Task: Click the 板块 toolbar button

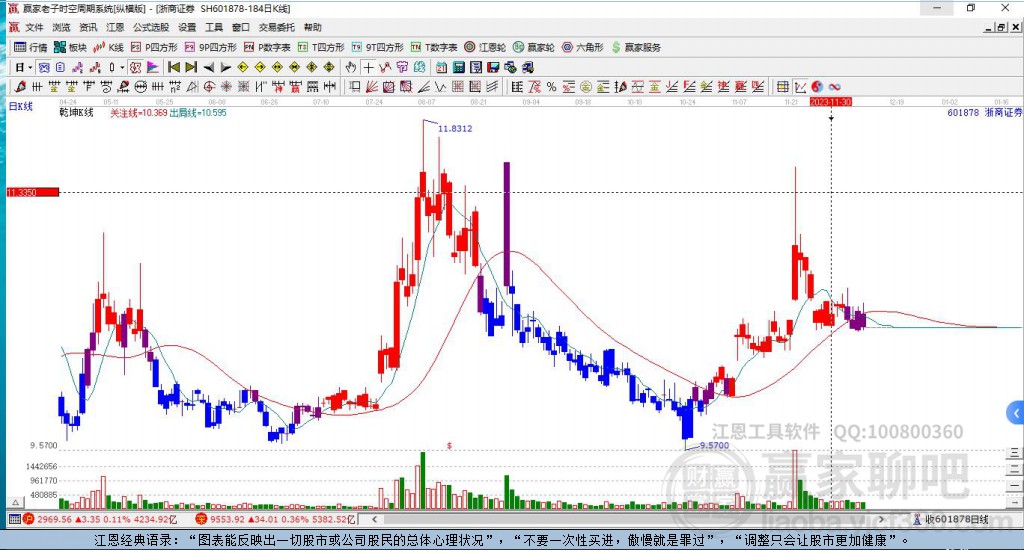Action: 71,47
